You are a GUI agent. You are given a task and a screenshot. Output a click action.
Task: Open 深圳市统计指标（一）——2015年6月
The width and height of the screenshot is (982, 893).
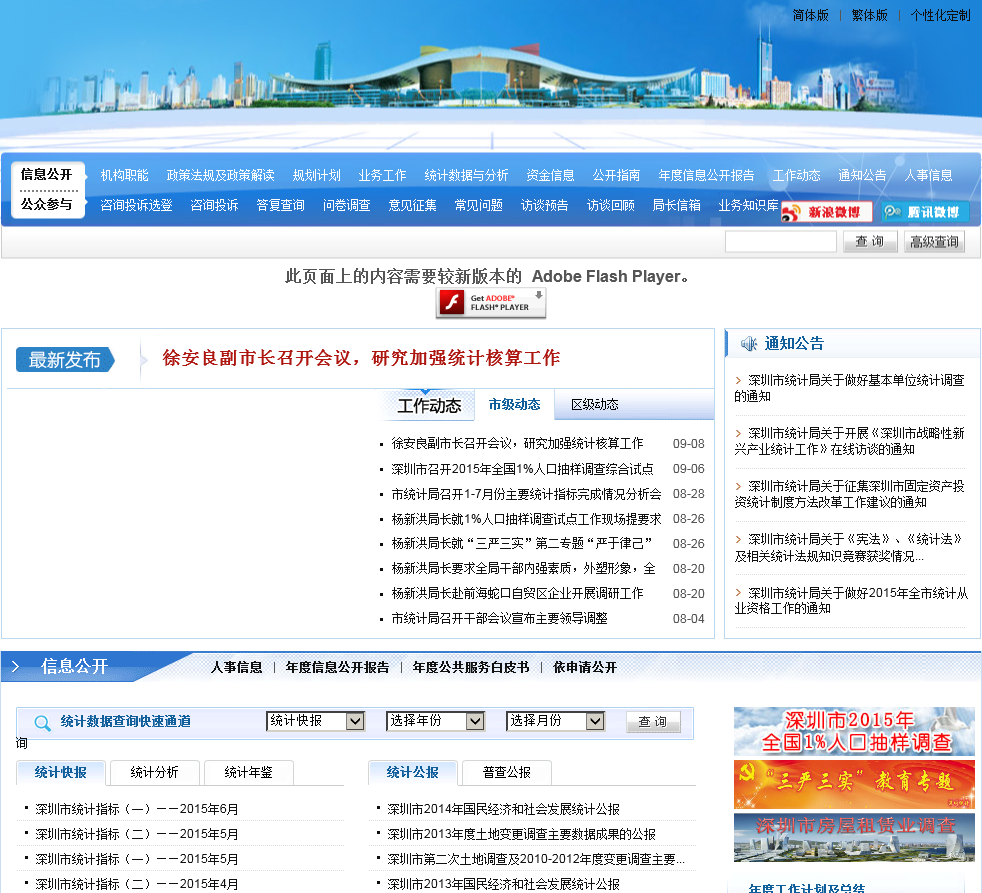(x=137, y=809)
